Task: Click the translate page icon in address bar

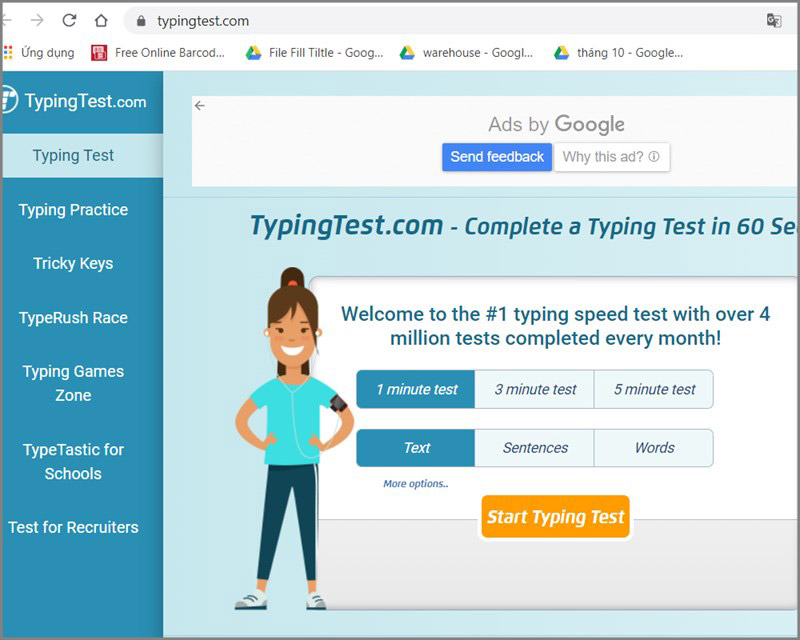Action: click(773, 21)
